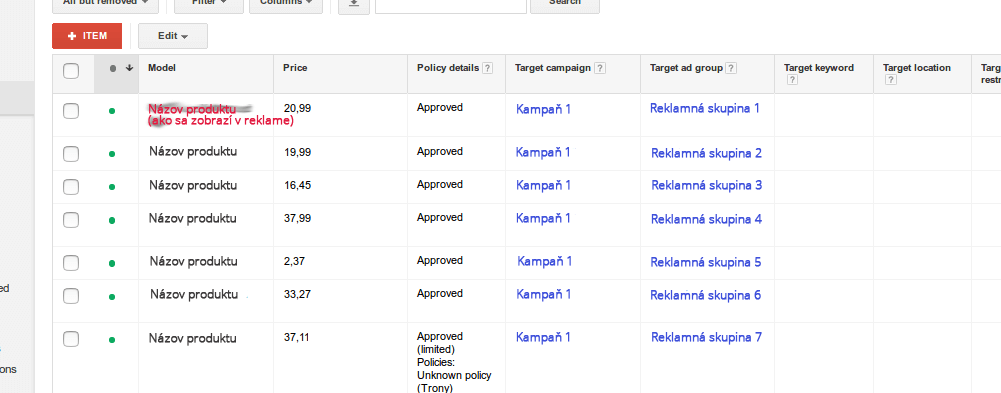Sort by the Price column header

[296, 68]
